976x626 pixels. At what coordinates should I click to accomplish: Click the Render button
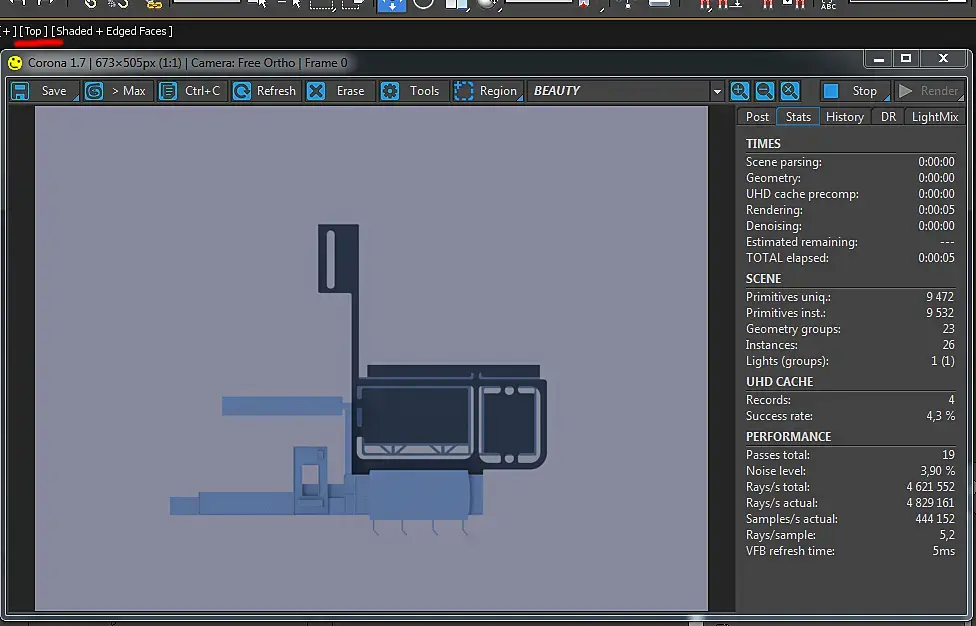click(x=929, y=91)
